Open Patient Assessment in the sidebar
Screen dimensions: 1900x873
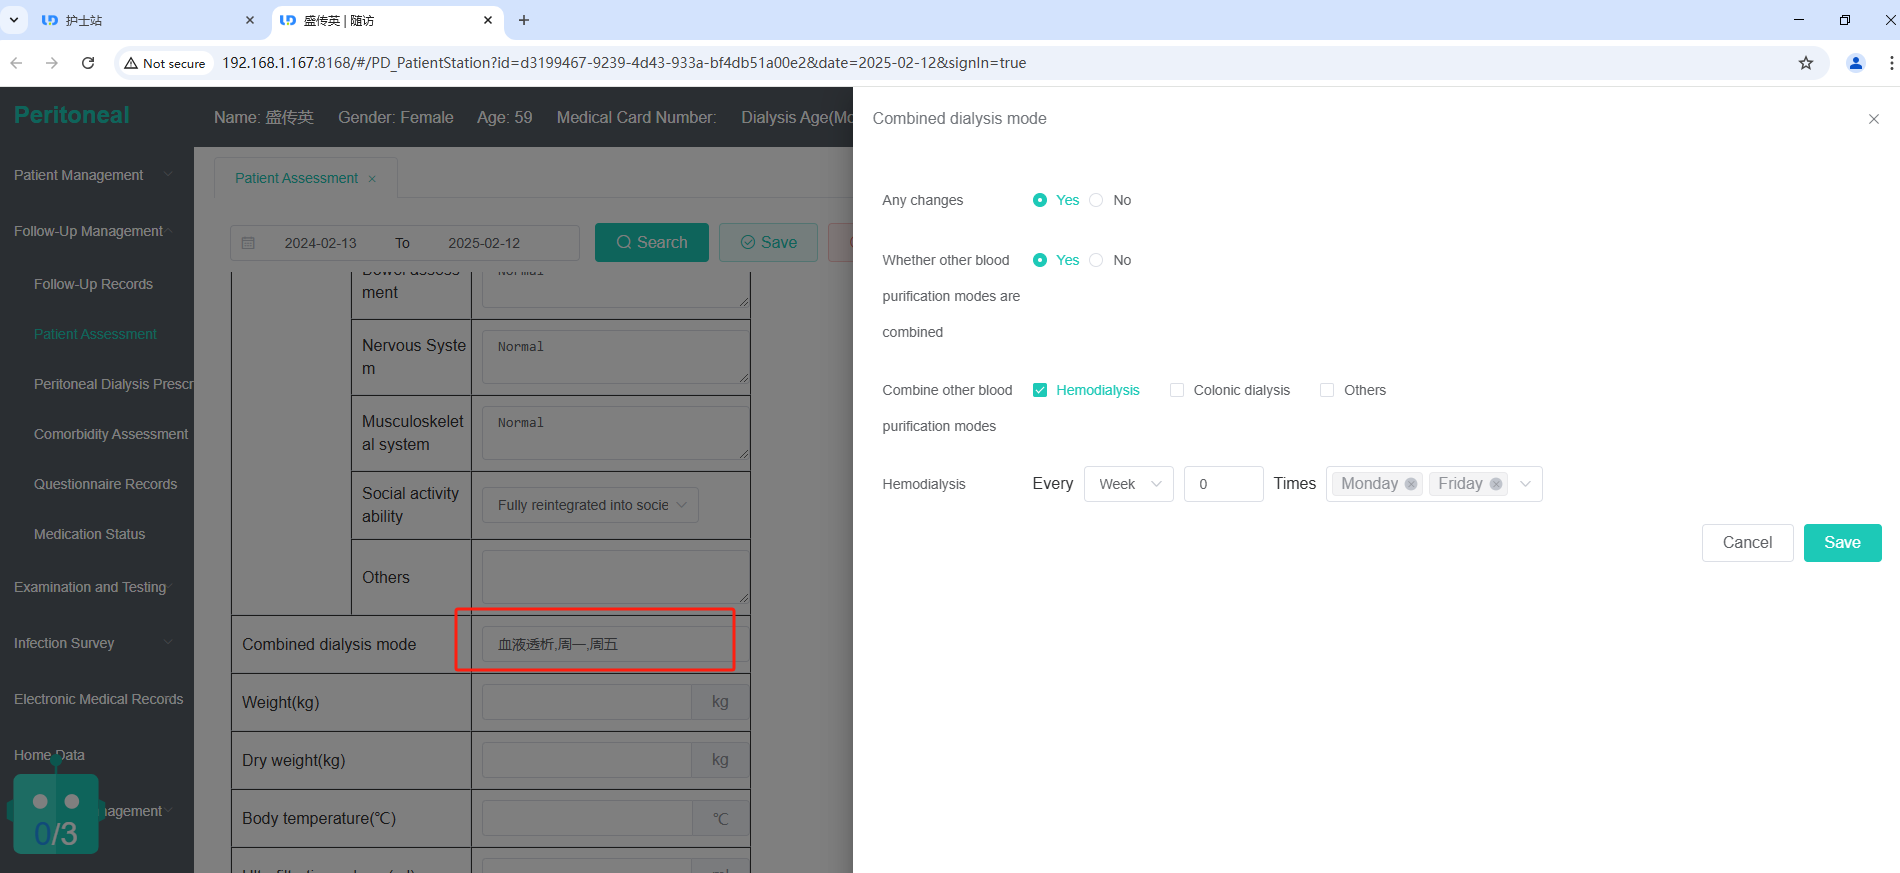point(95,334)
